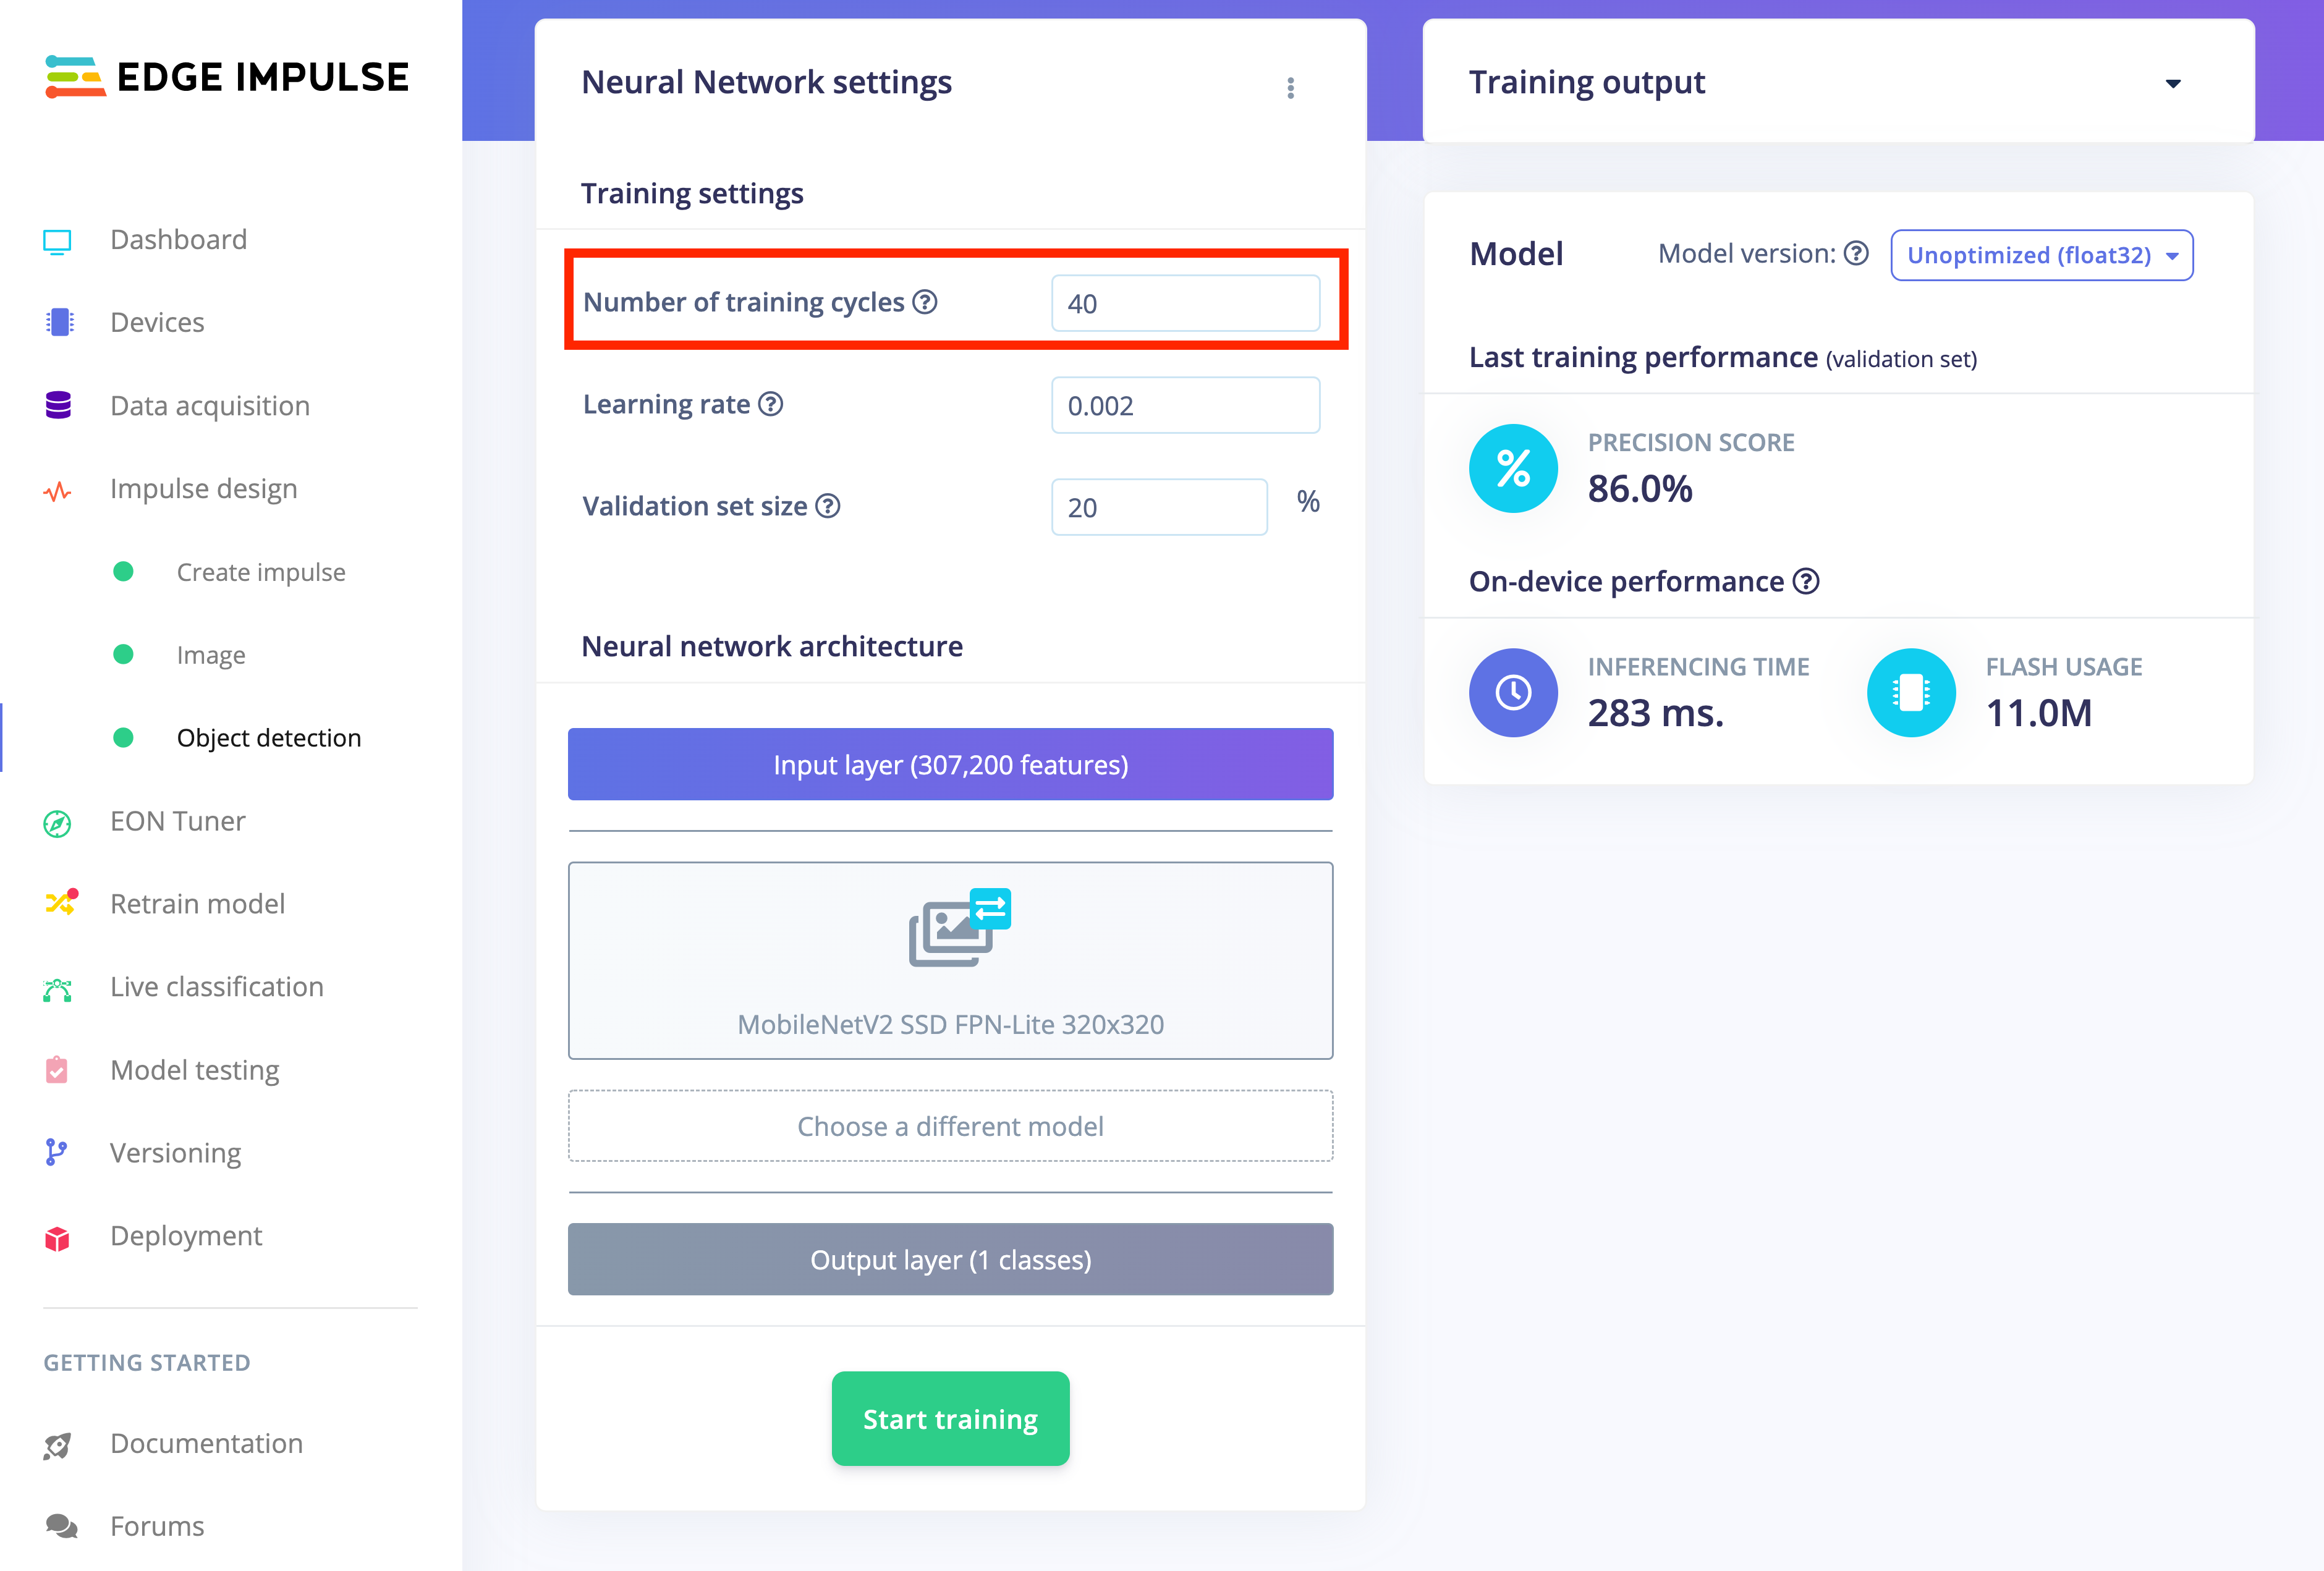
Task: Open the Documentation link
Action: coord(206,1443)
